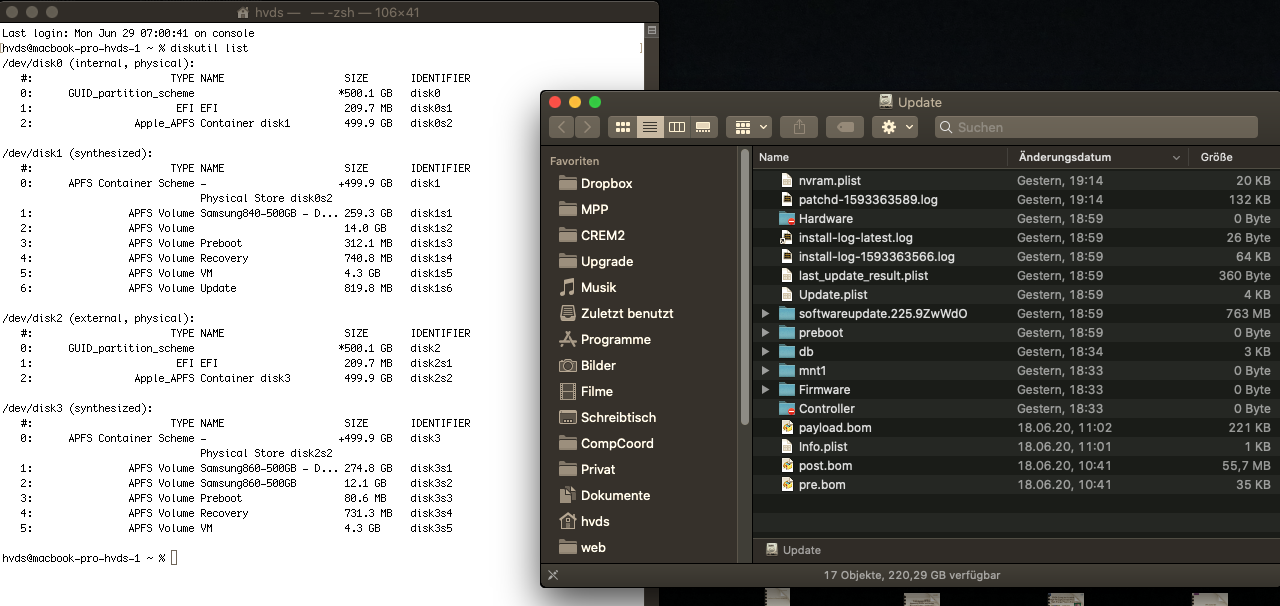Open the Action gear menu
The height and width of the screenshot is (606, 1280).
pyautogui.click(x=895, y=127)
